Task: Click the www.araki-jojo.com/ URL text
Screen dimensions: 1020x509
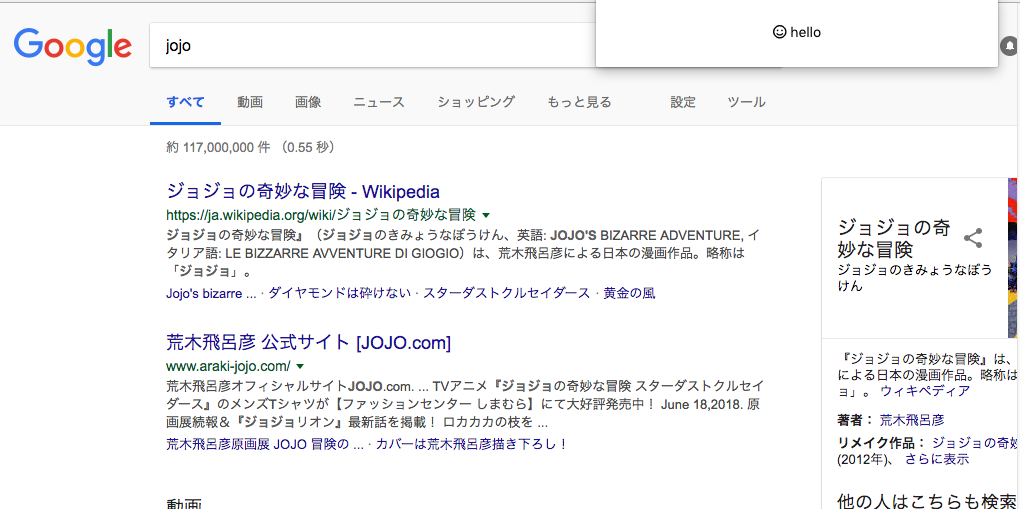Action: [x=228, y=366]
